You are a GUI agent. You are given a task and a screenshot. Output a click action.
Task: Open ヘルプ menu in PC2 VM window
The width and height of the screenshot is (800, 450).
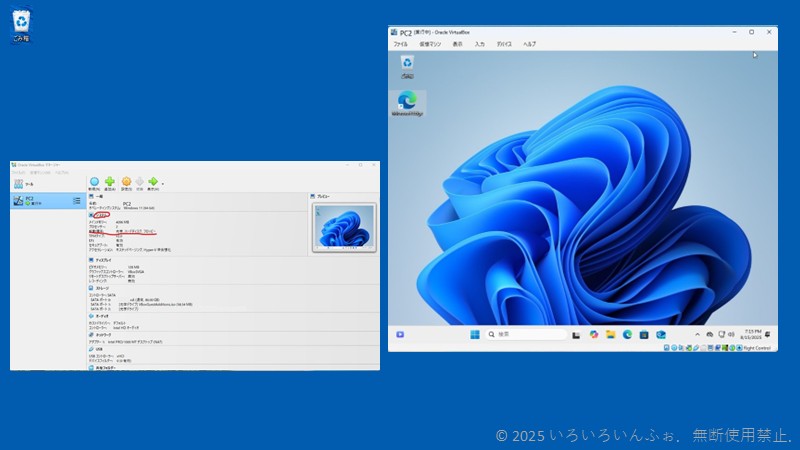(x=529, y=44)
